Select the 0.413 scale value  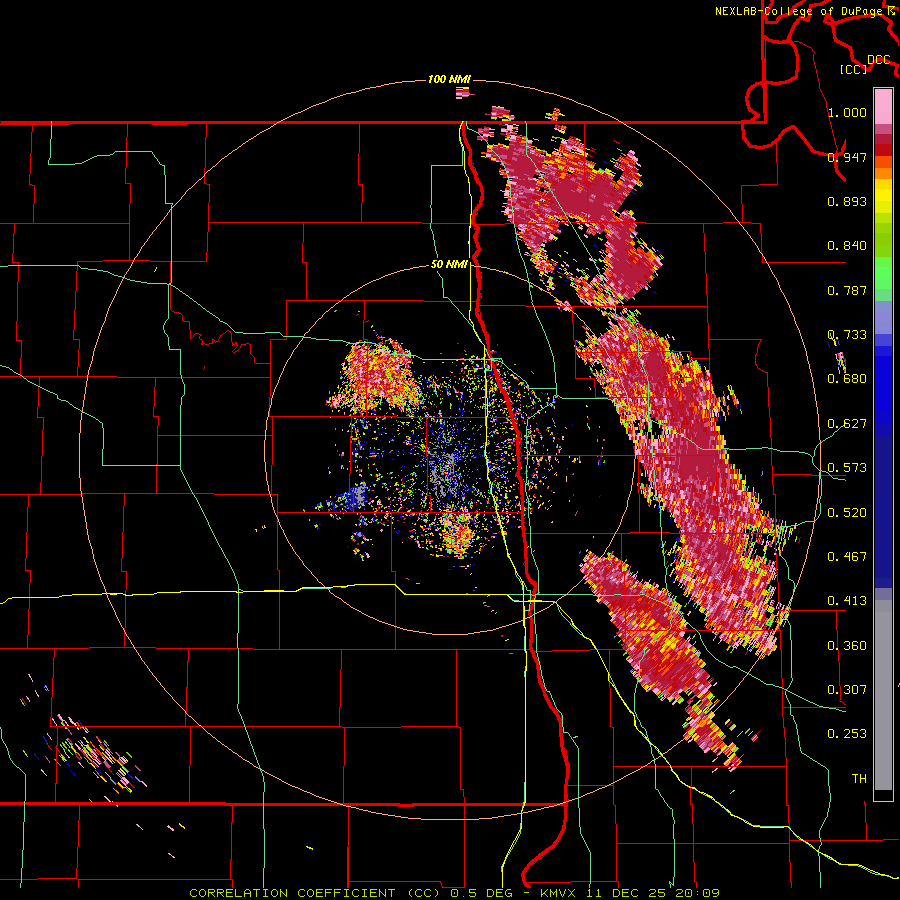coord(847,600)
